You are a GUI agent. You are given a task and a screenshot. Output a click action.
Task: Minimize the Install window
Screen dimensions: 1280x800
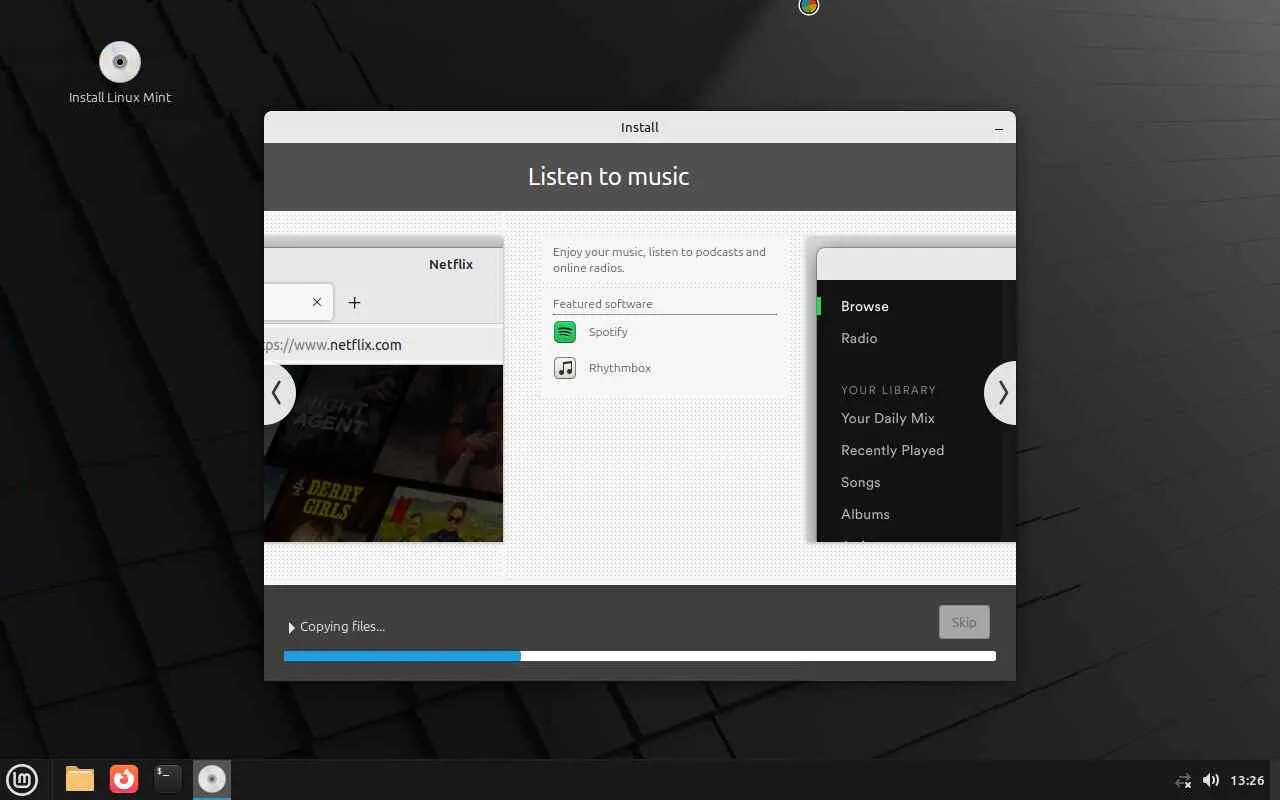point(999,128)
